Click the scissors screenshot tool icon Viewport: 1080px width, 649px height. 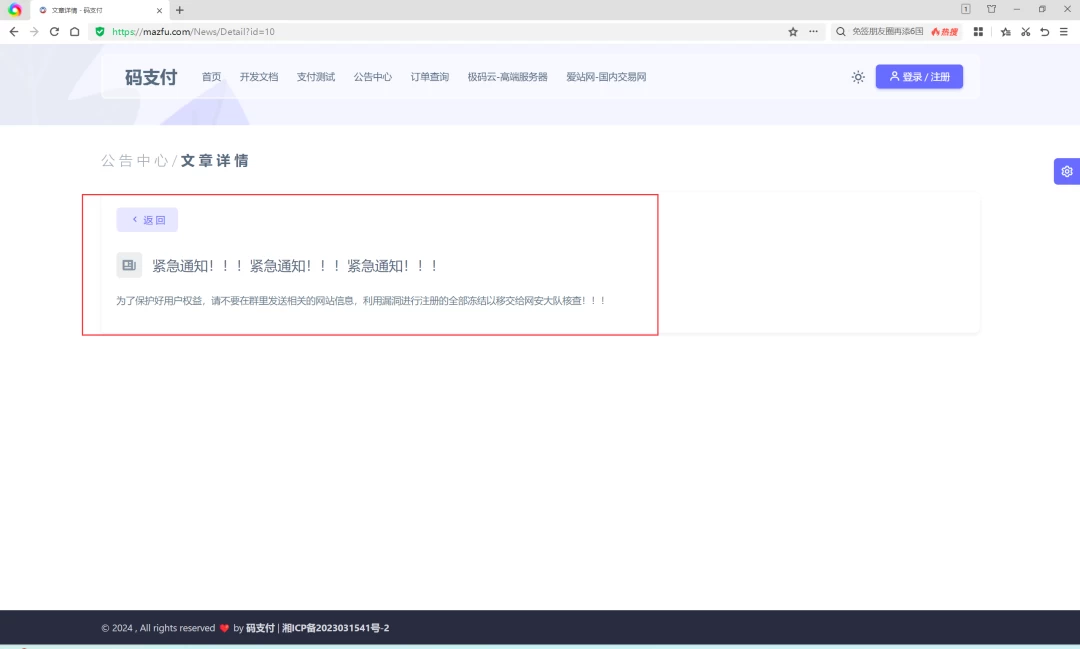[x=1025, y=32]
